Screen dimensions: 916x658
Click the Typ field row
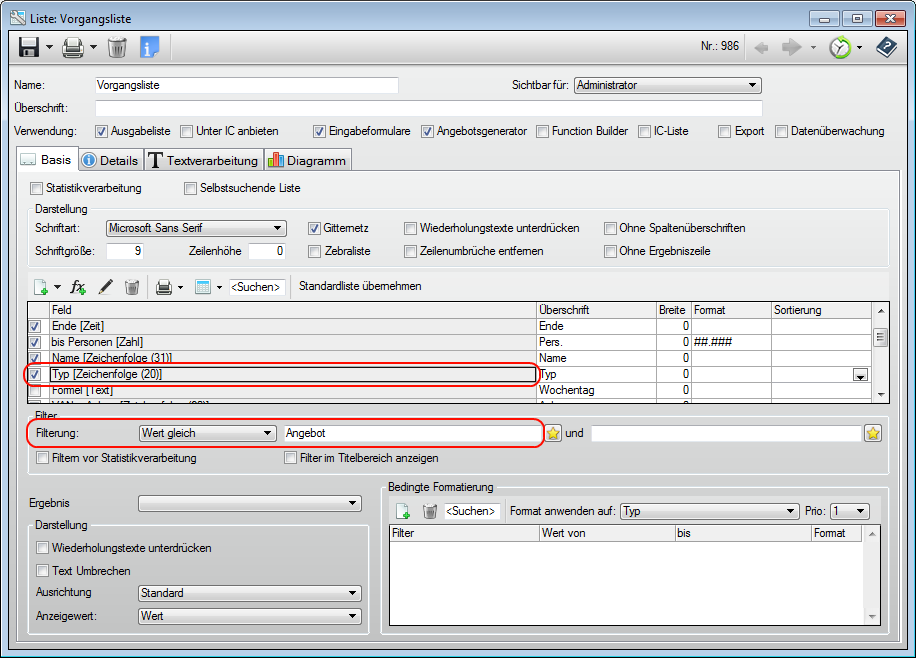(290, 374)
